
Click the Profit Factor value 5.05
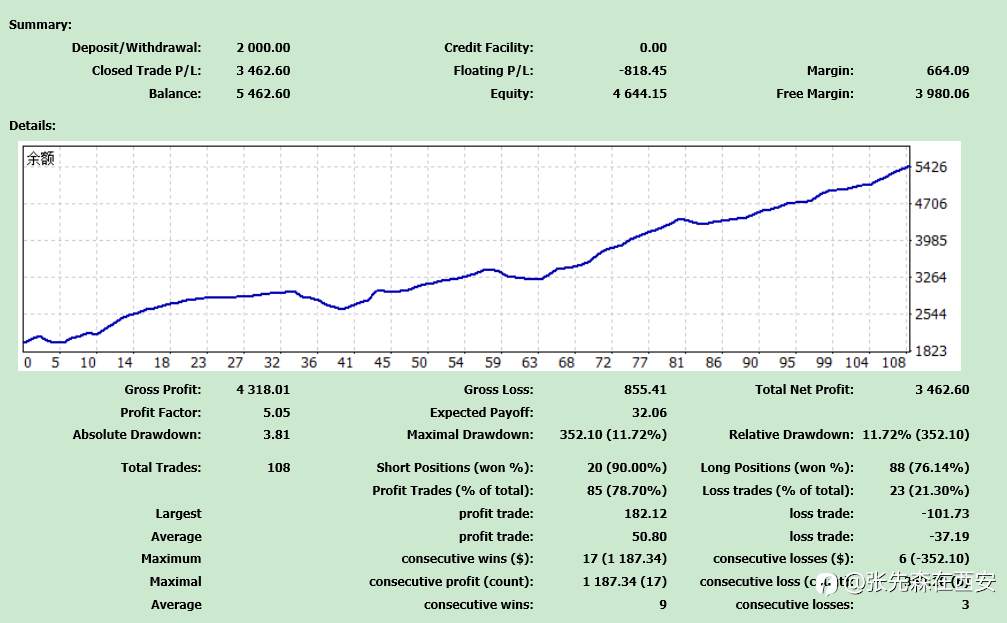[x=276, y=412]
